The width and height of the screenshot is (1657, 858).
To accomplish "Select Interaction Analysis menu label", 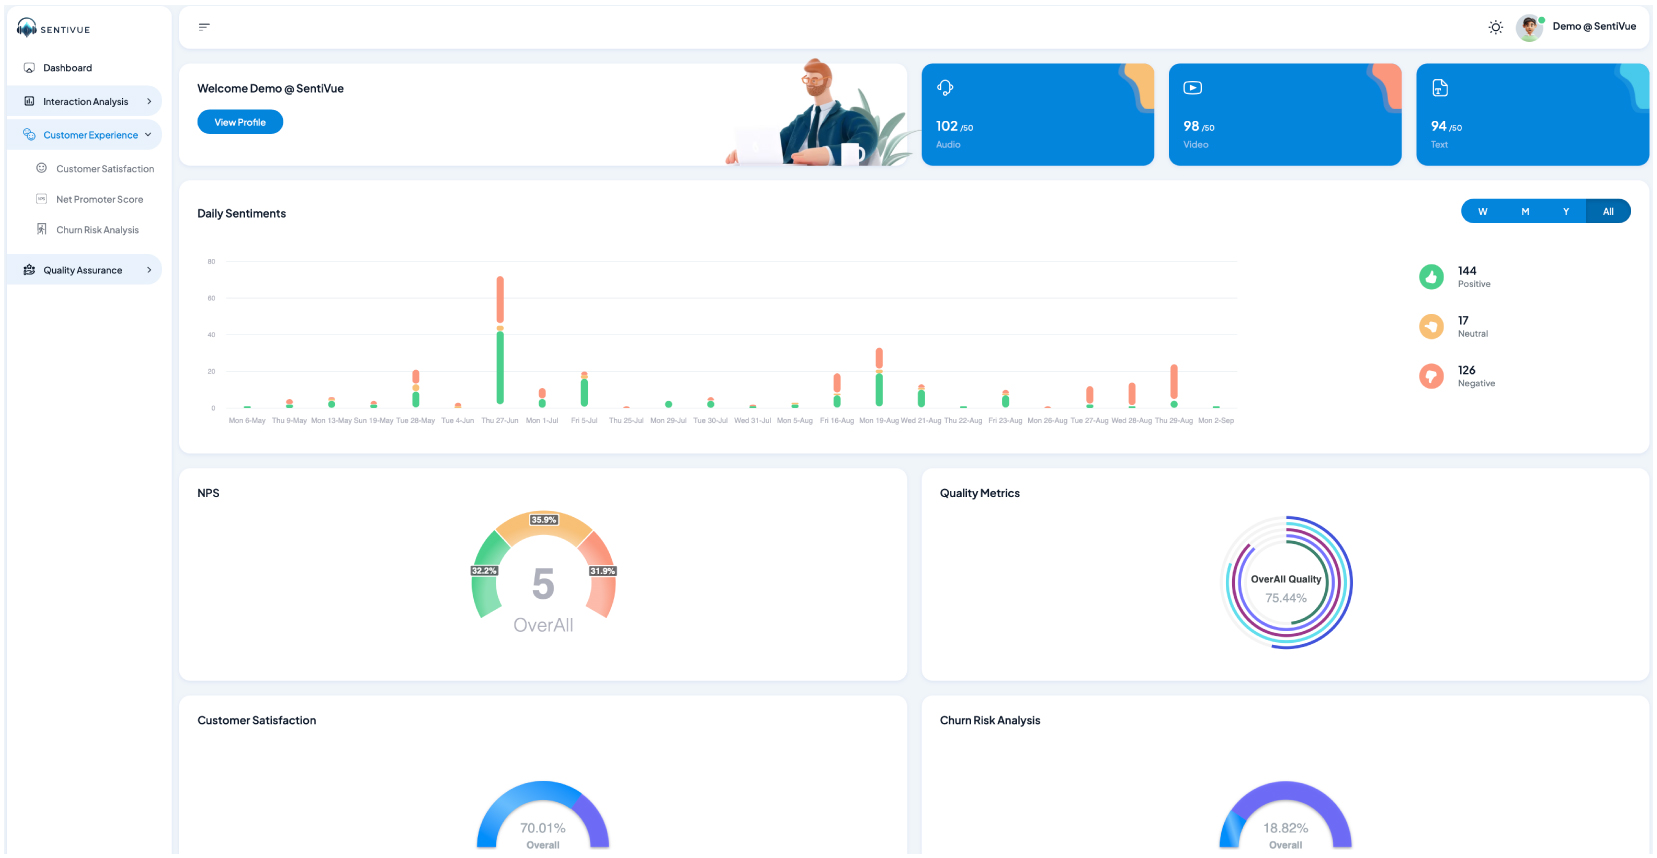I will (x=85, y=102).
